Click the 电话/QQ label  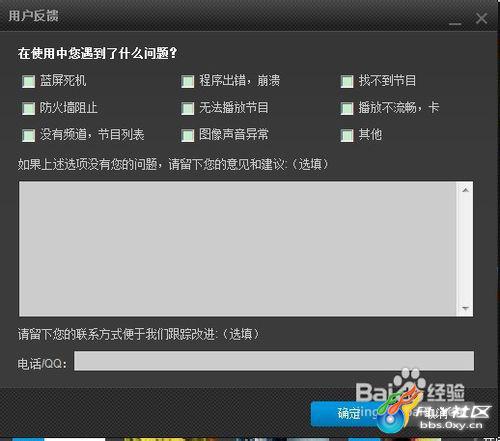click(x=42, y=364)
